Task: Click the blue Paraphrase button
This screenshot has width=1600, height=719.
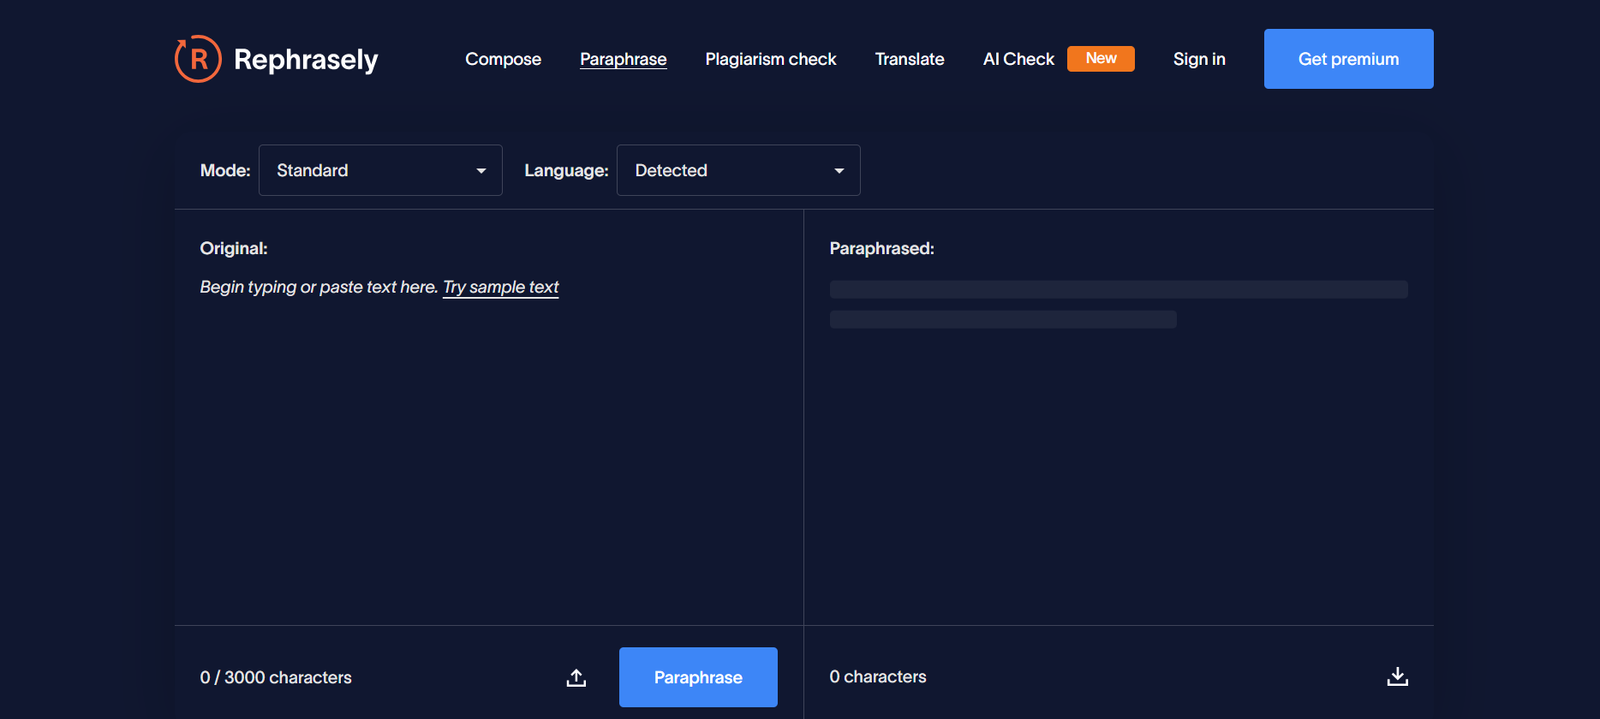Action: point(698,677)
